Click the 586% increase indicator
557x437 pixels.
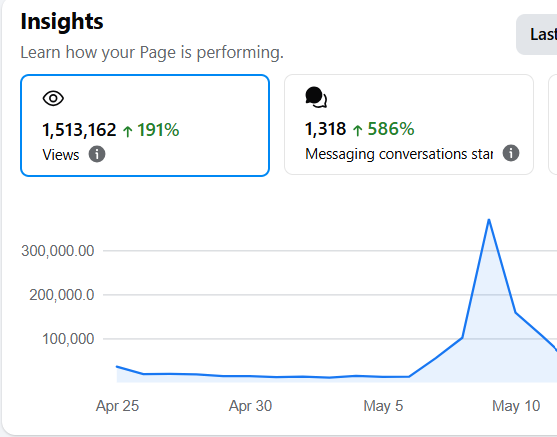384,129
